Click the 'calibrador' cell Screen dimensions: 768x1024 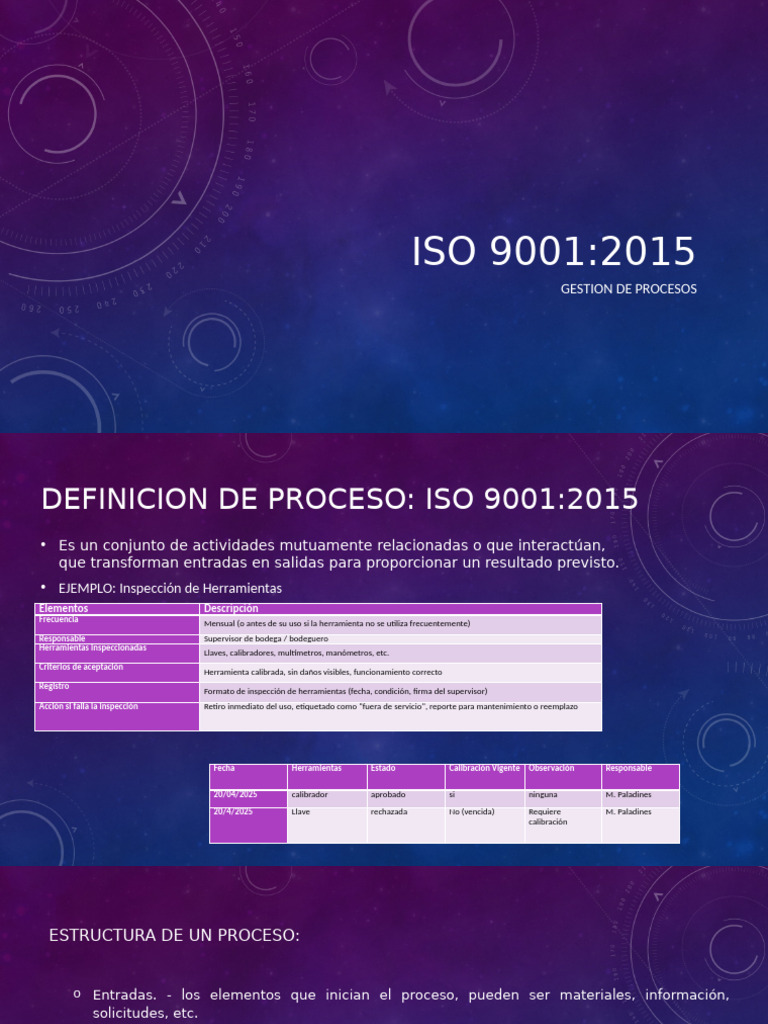(x=327, y=799)
